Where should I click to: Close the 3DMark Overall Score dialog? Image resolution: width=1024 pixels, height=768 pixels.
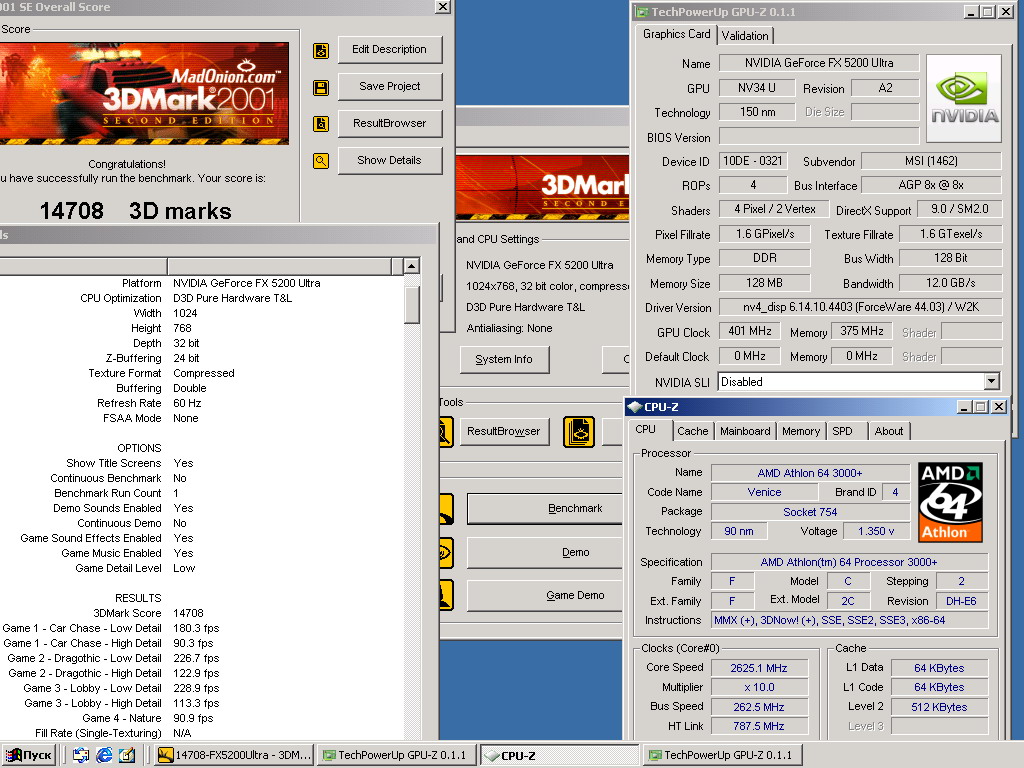443,7
